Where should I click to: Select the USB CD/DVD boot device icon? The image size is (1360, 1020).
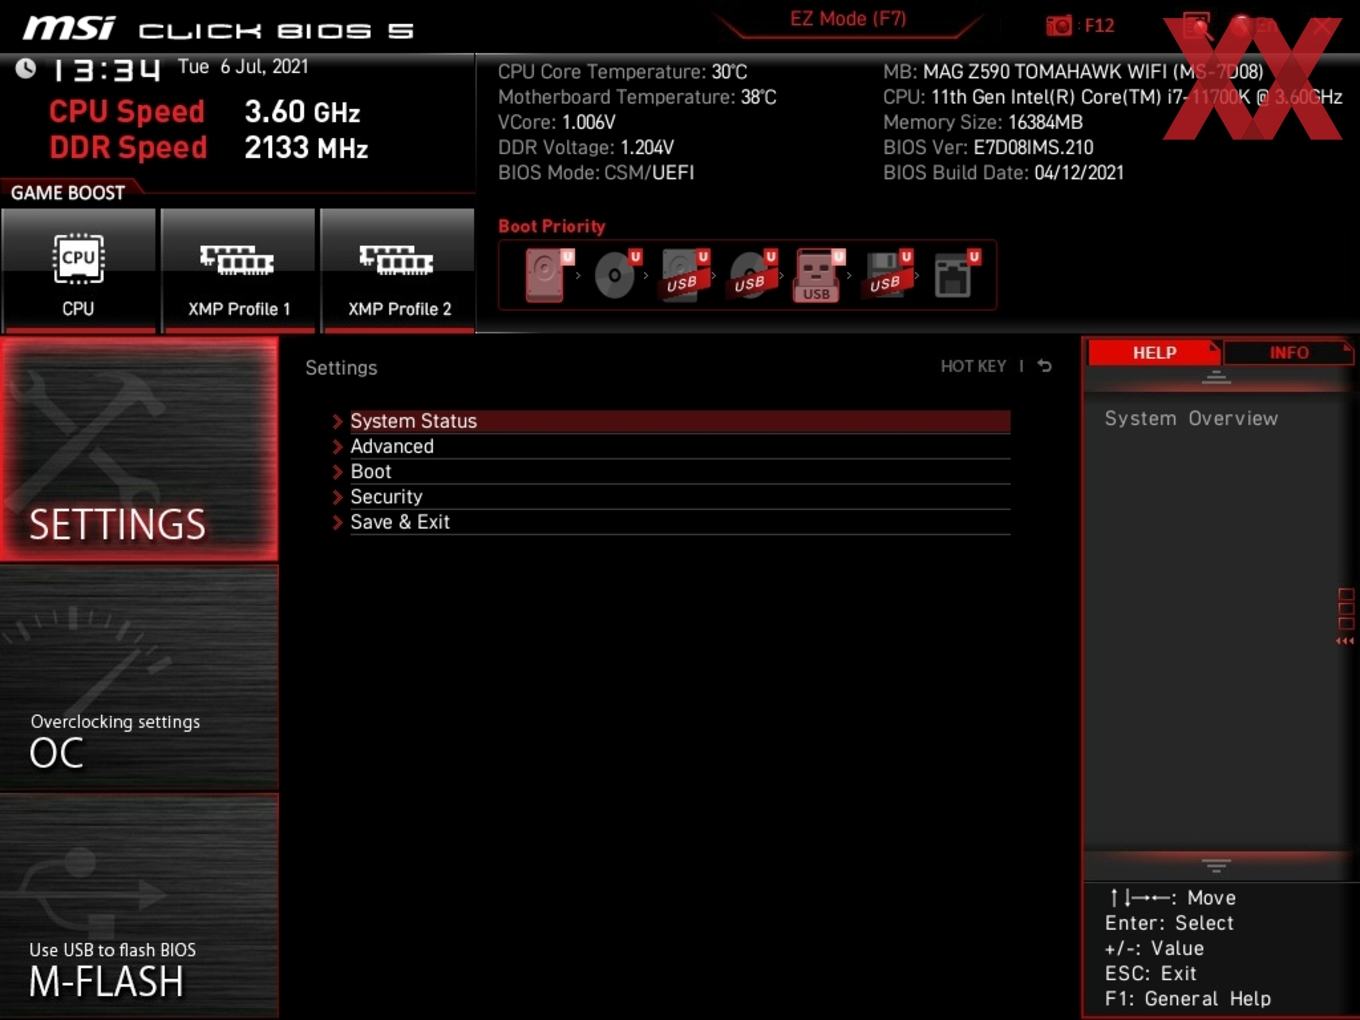pos(753,275)
